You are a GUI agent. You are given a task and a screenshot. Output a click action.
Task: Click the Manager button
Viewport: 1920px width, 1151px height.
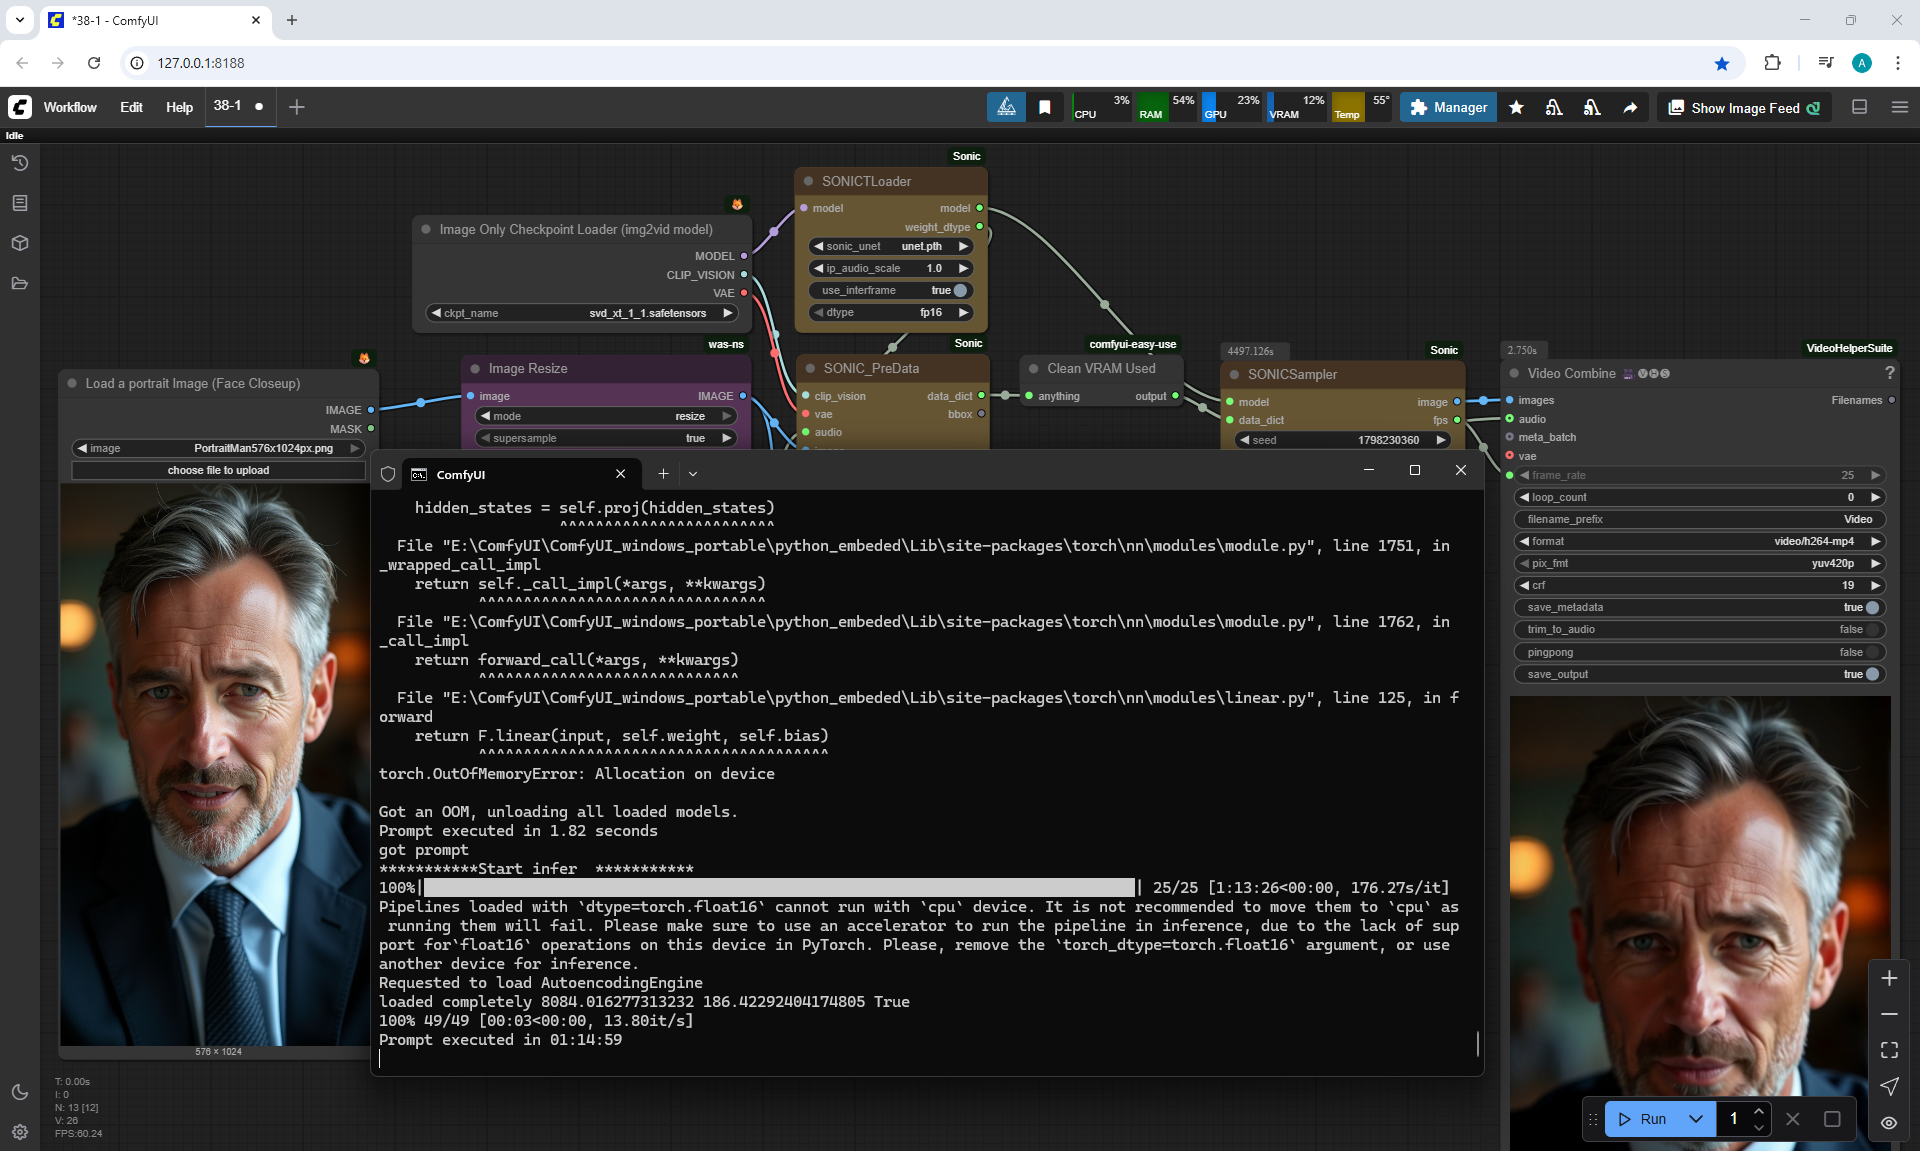[x=1448, y=108]
